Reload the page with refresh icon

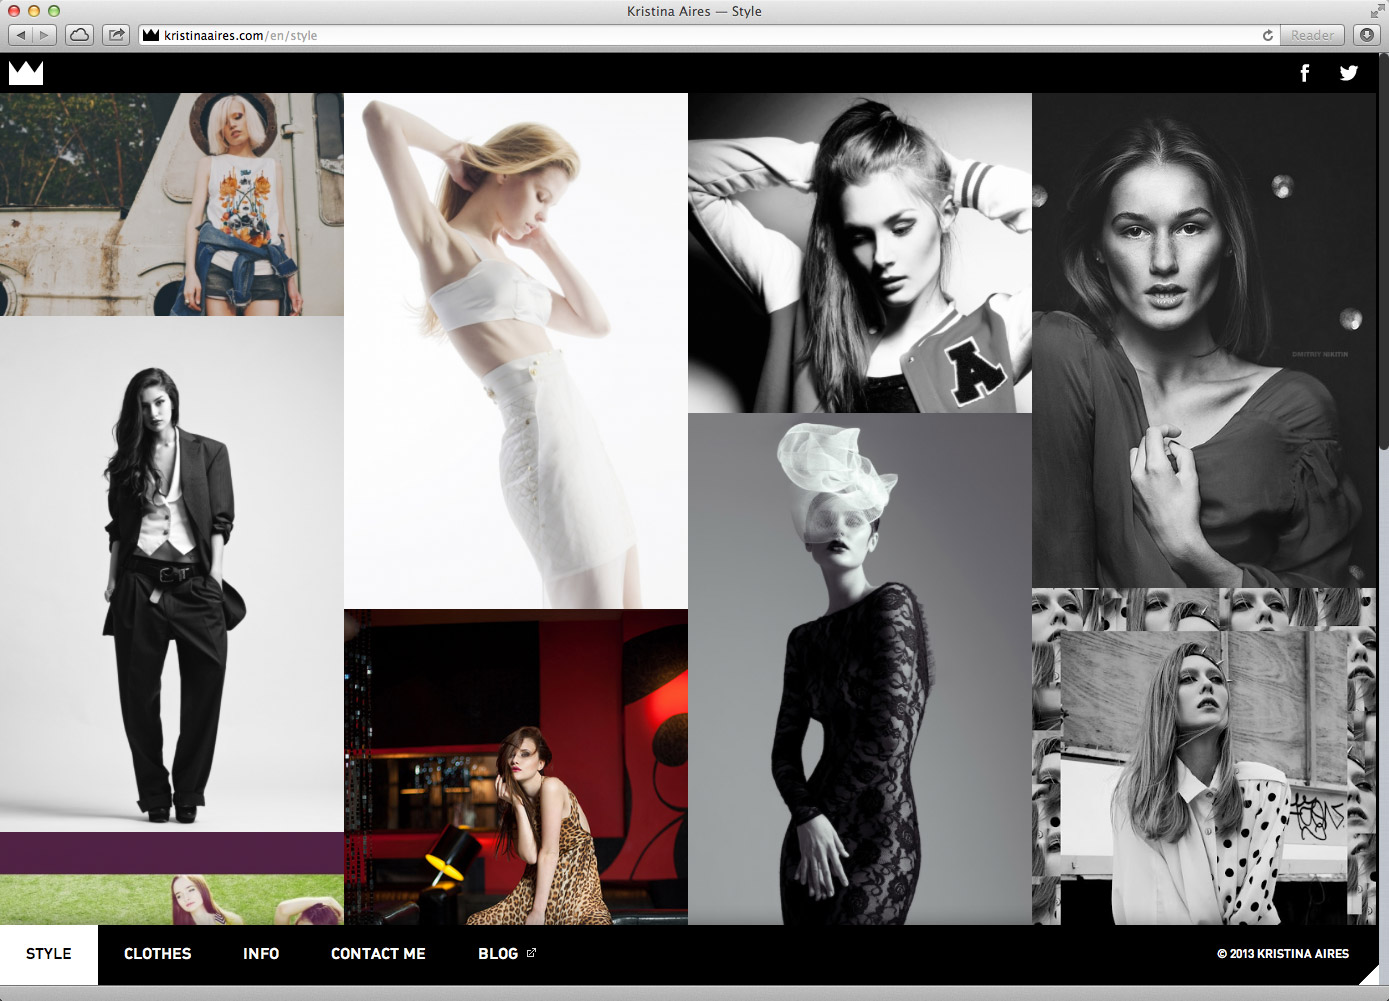click(x=1268, y=35)
